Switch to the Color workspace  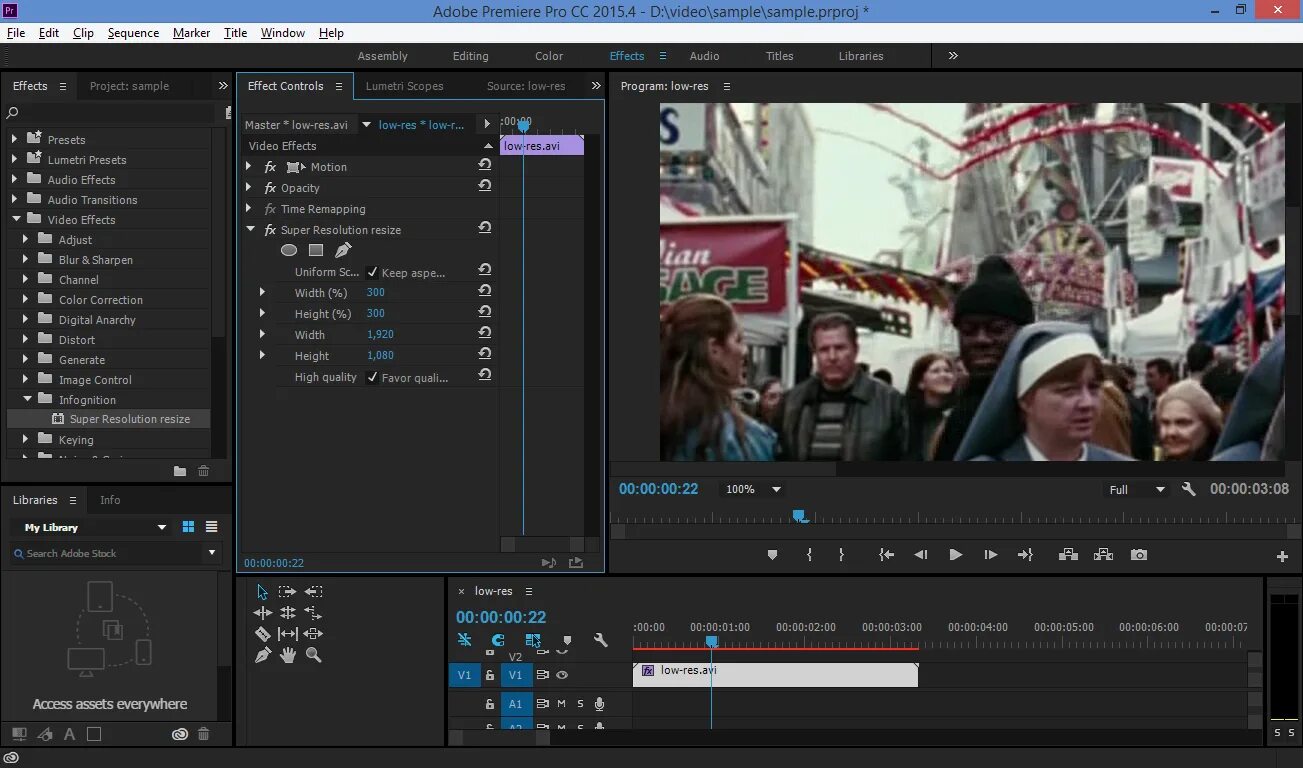tap(548, 56)
